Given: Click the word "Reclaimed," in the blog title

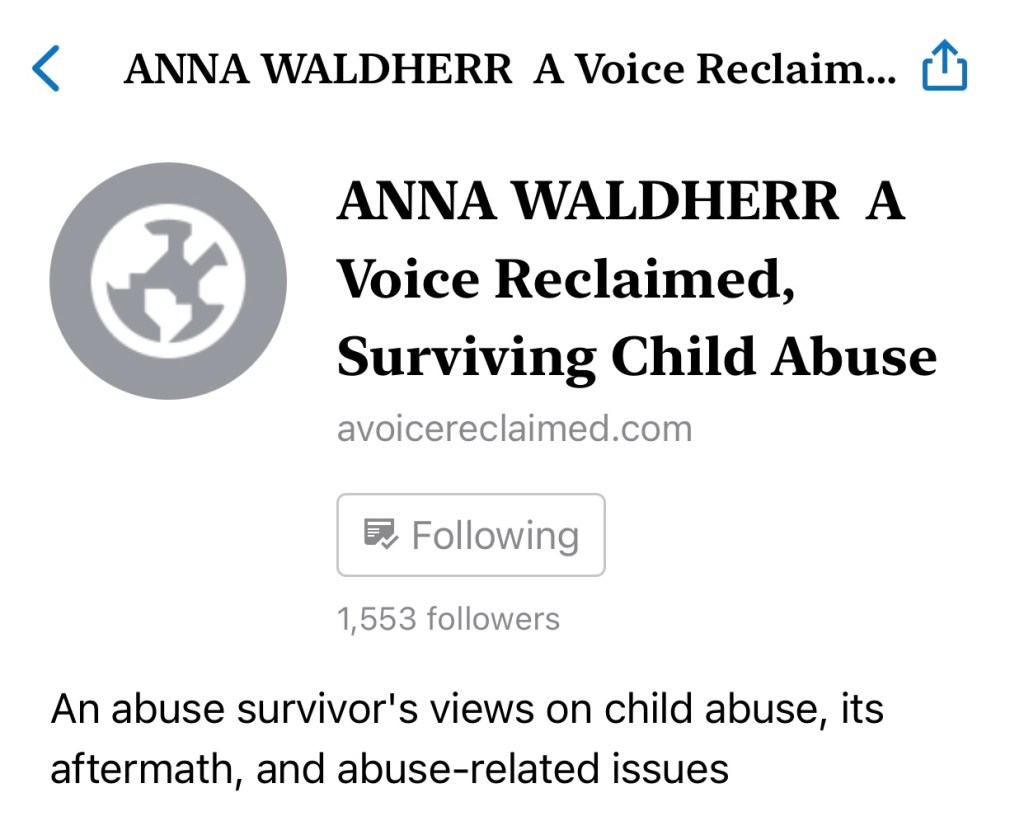Looking at the screenshot, I should [638, 279].
